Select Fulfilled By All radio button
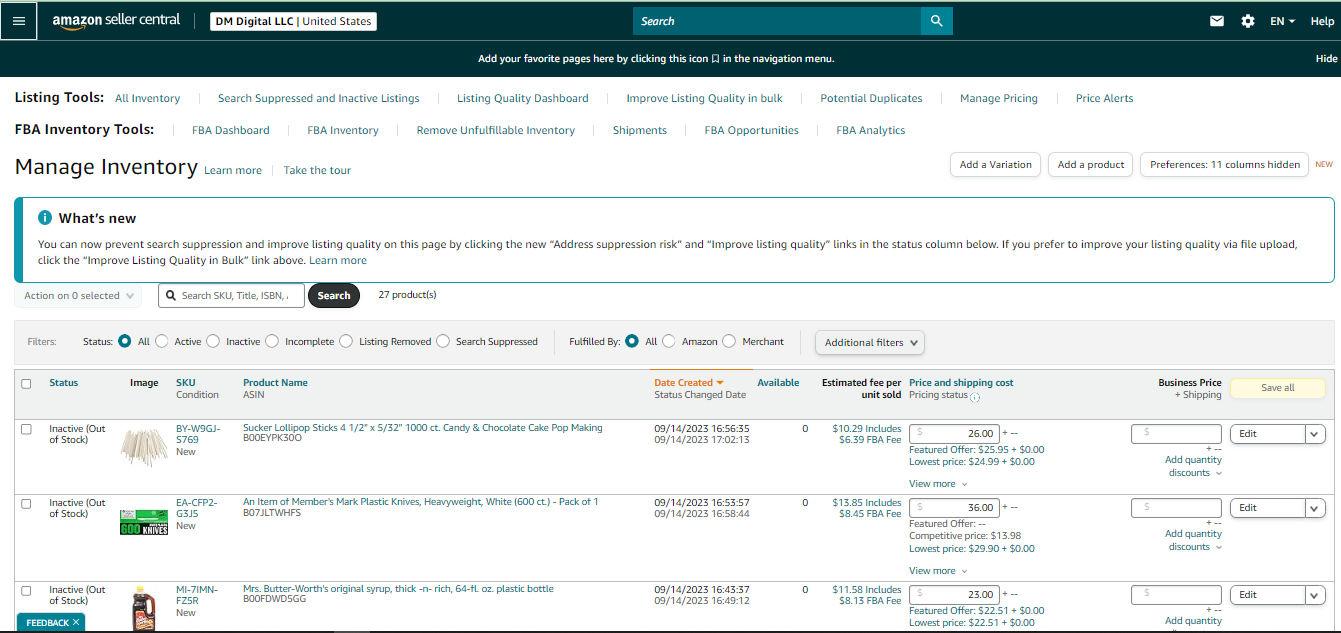 click(x=632, y=341)
